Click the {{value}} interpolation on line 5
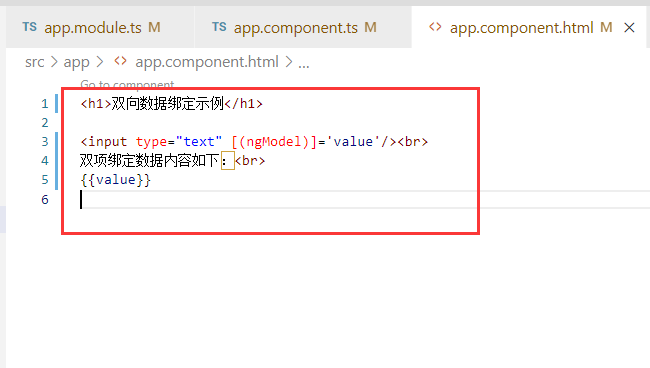The height and width of the screenshot is (368, 650). coord(116,180)
